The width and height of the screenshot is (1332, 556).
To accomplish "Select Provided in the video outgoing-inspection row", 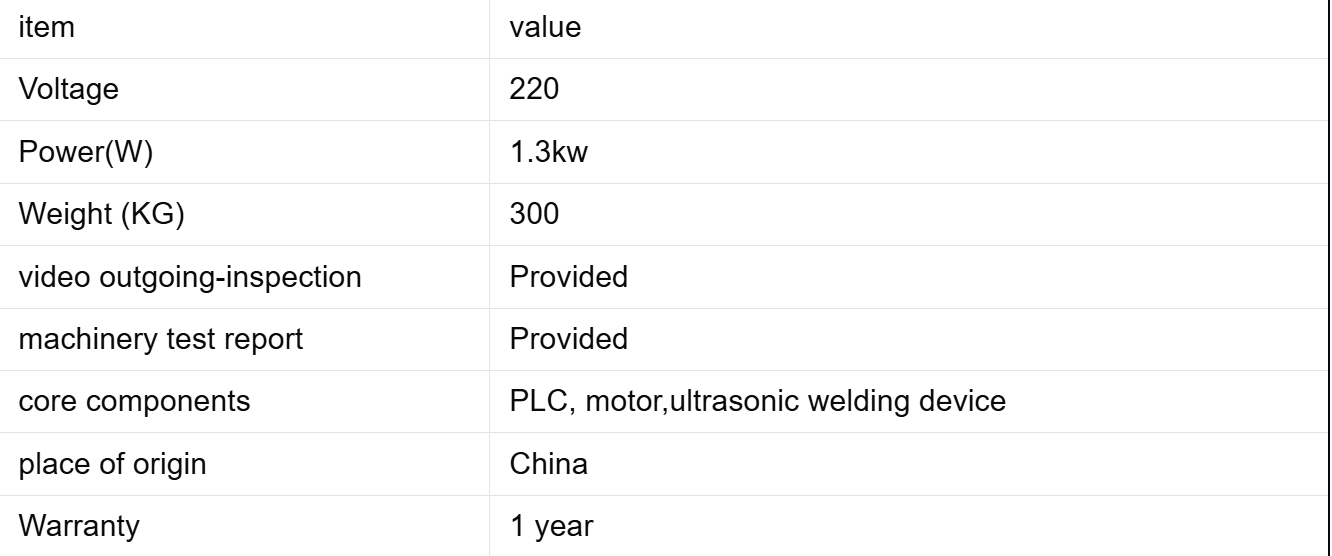I will click(x=568, y=276).
